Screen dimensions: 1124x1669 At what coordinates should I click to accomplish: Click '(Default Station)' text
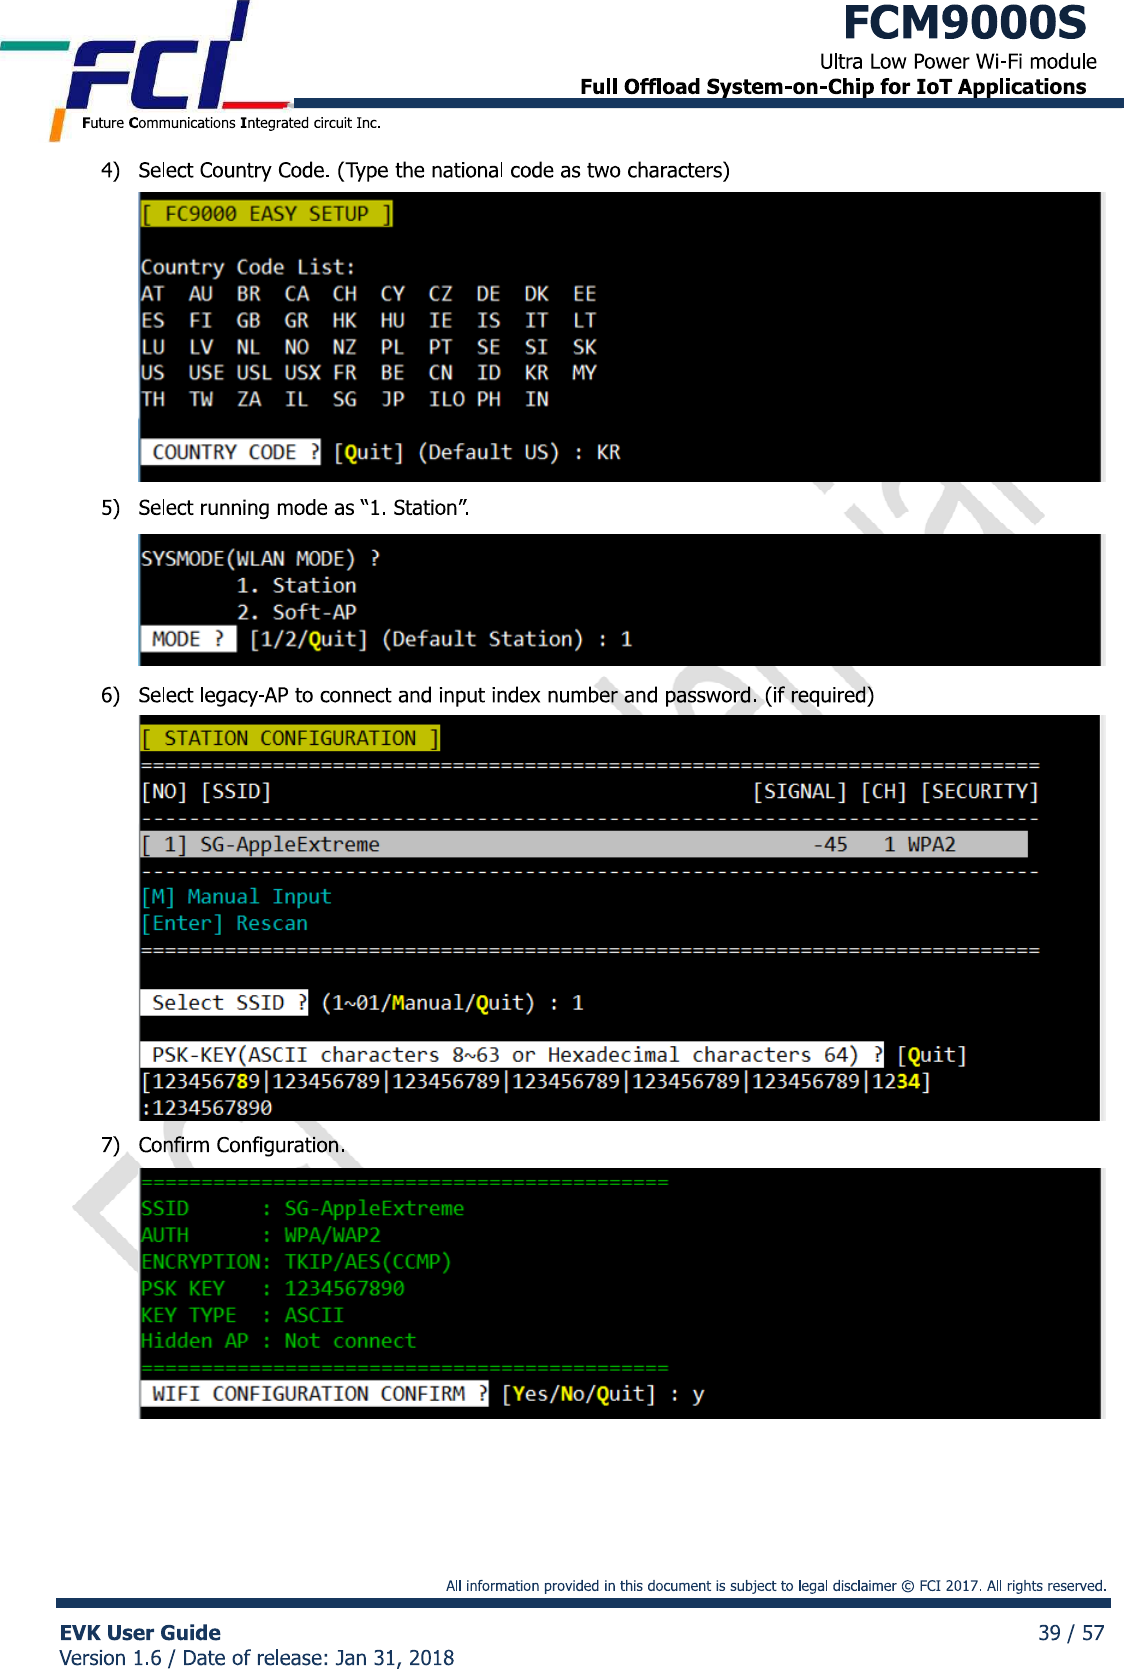(482, 639)
